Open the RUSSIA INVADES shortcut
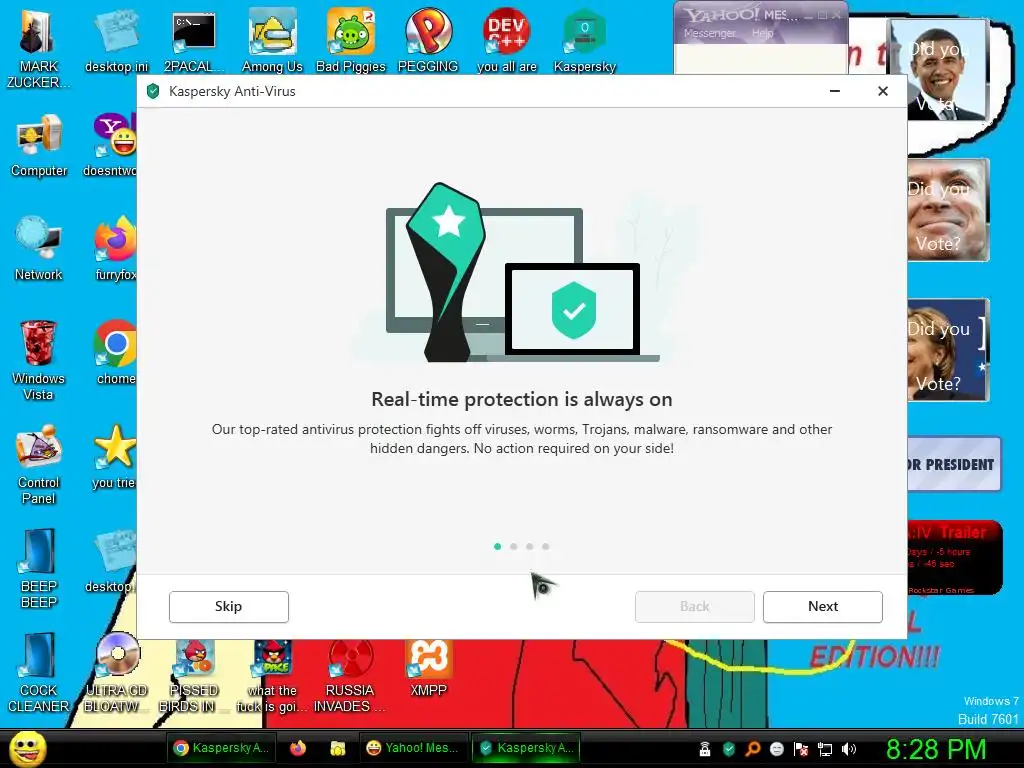Screen dimensions: 1024x768 [349, 677]
